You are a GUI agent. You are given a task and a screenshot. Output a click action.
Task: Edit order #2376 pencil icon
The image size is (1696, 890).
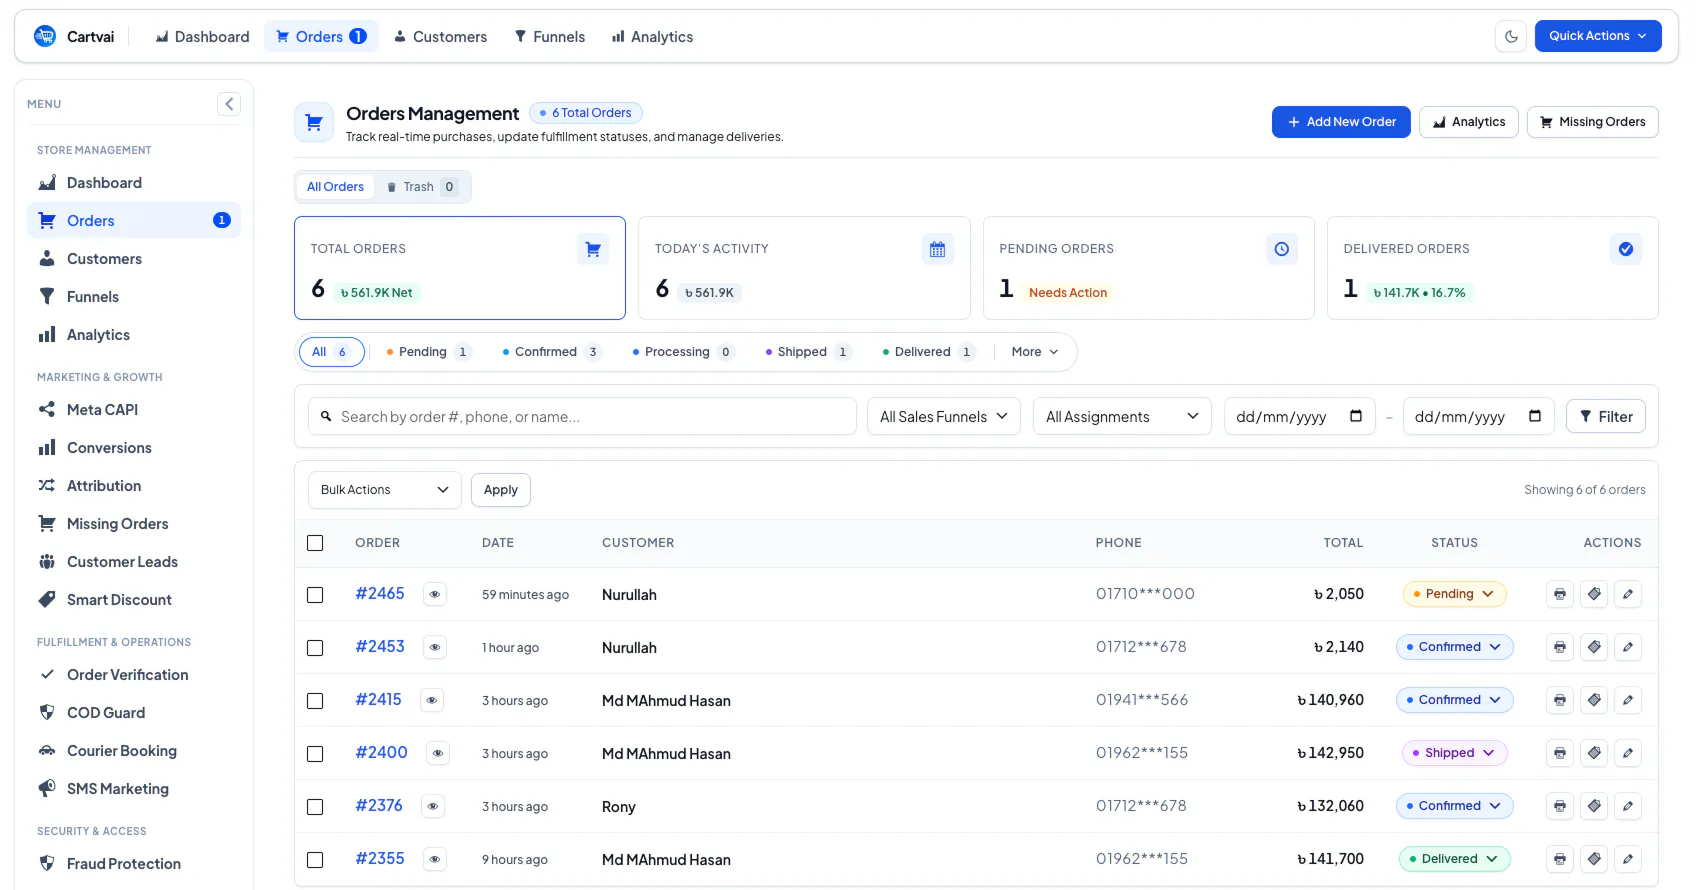[x=1628, y=806]
